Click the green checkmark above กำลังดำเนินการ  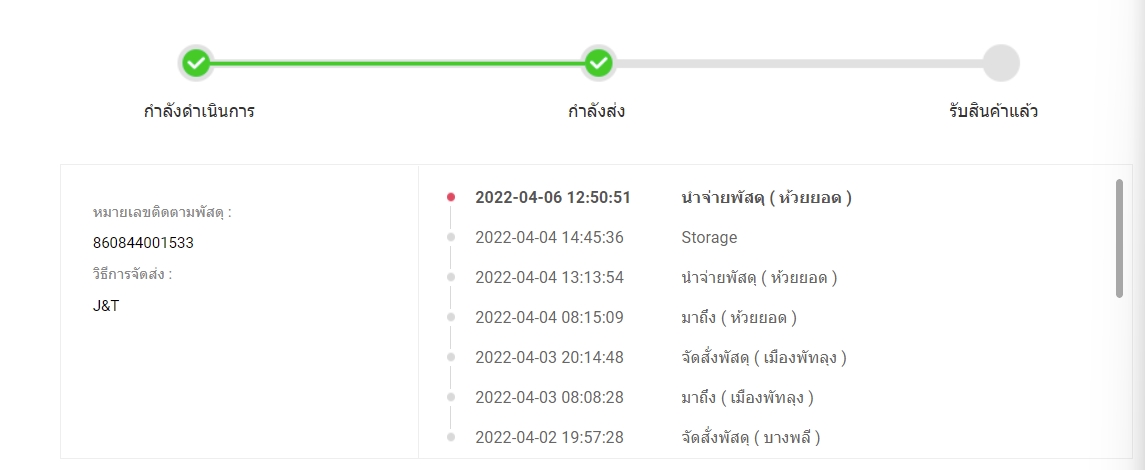click(x=197, y=64)
